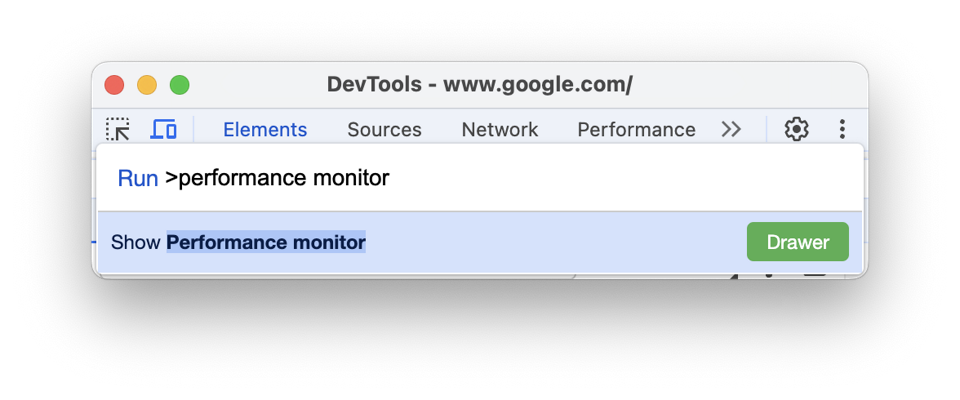Close the DevTools window with red button

click(x=114, y=85)
